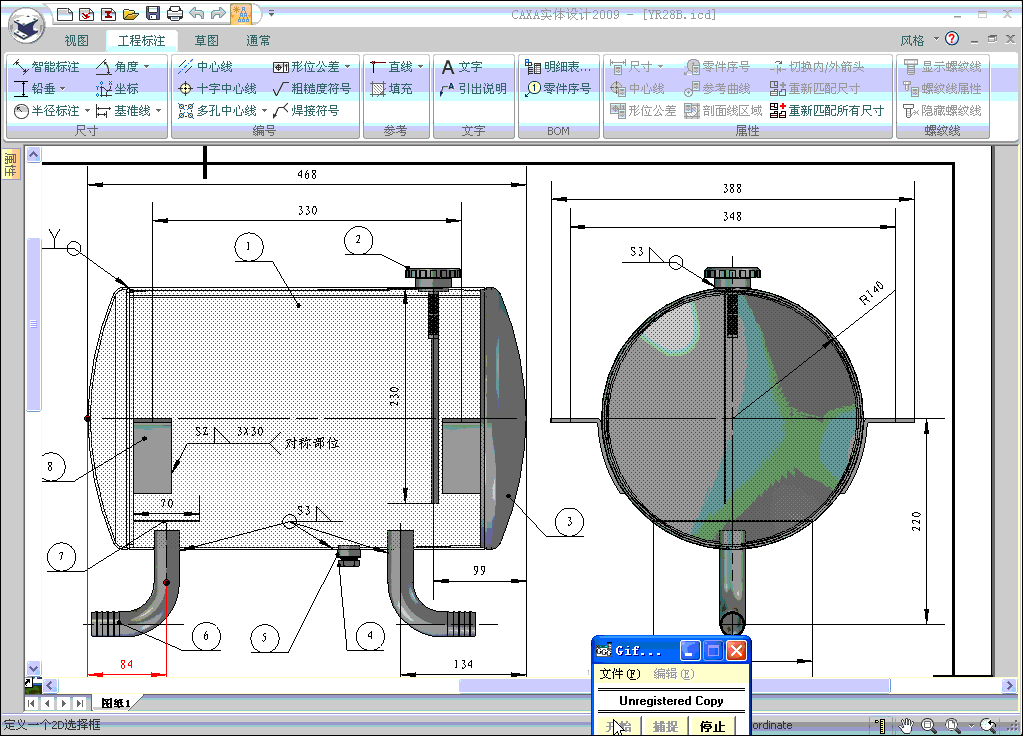Expand the 角度 dropdown arrow
The image size is (1023, 736).
(146, 67)
